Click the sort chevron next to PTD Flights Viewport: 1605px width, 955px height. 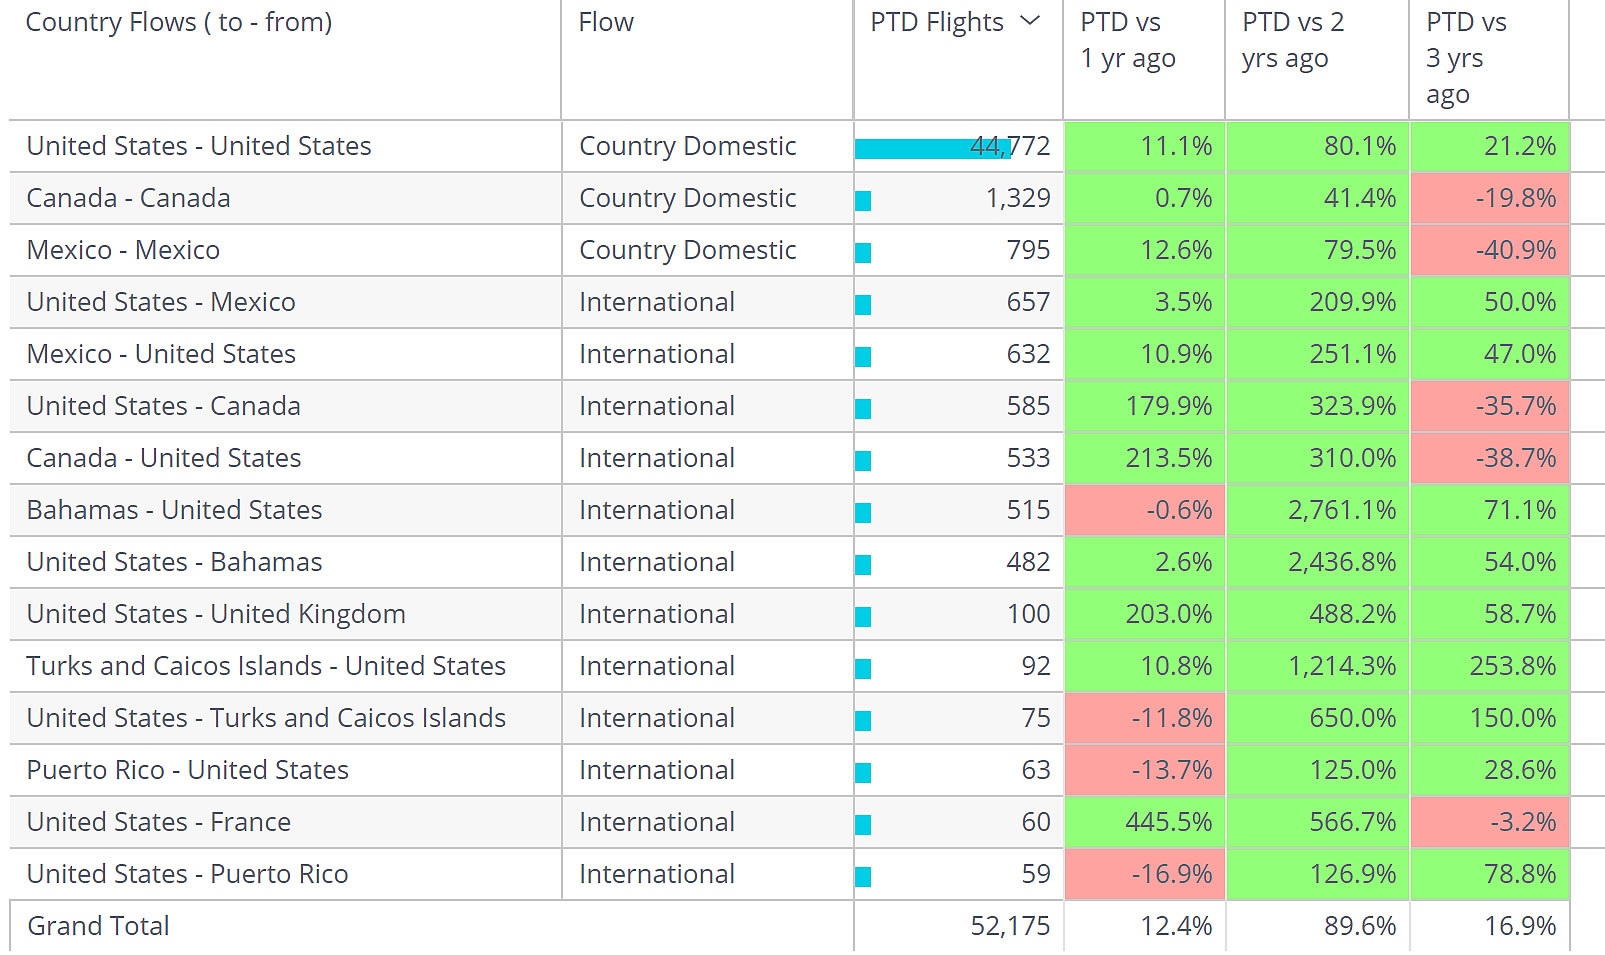pos(1030,21)
